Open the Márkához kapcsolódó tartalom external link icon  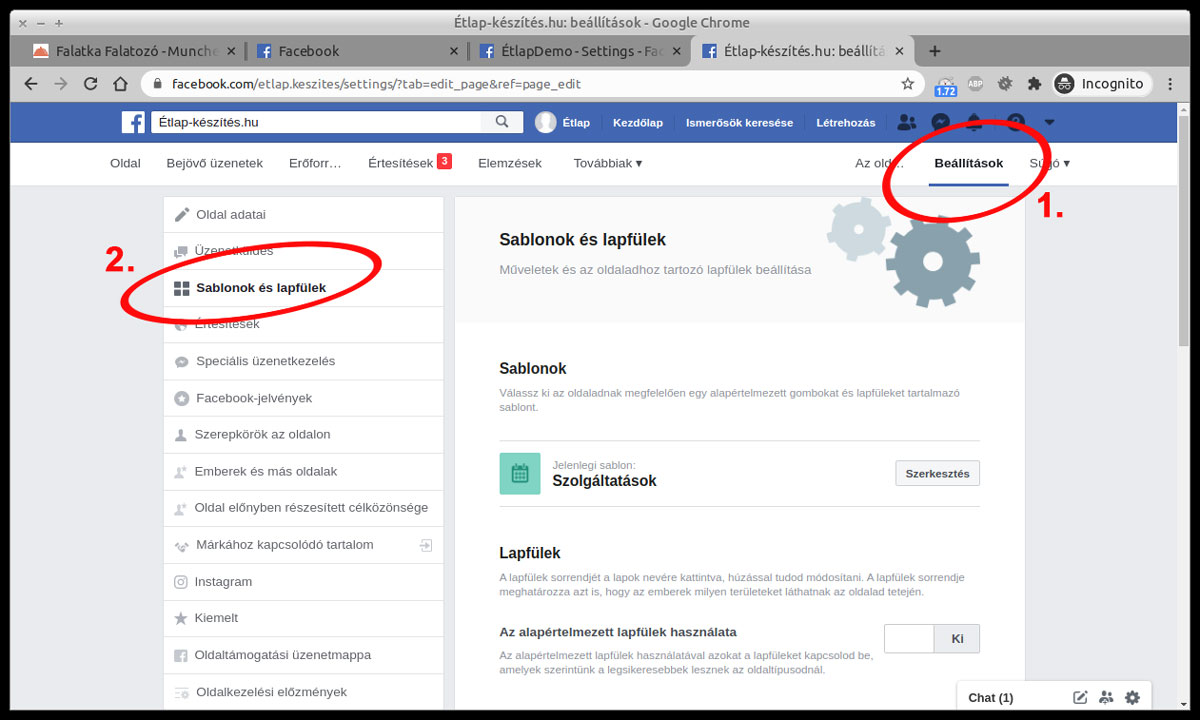[x=426, y=545]
